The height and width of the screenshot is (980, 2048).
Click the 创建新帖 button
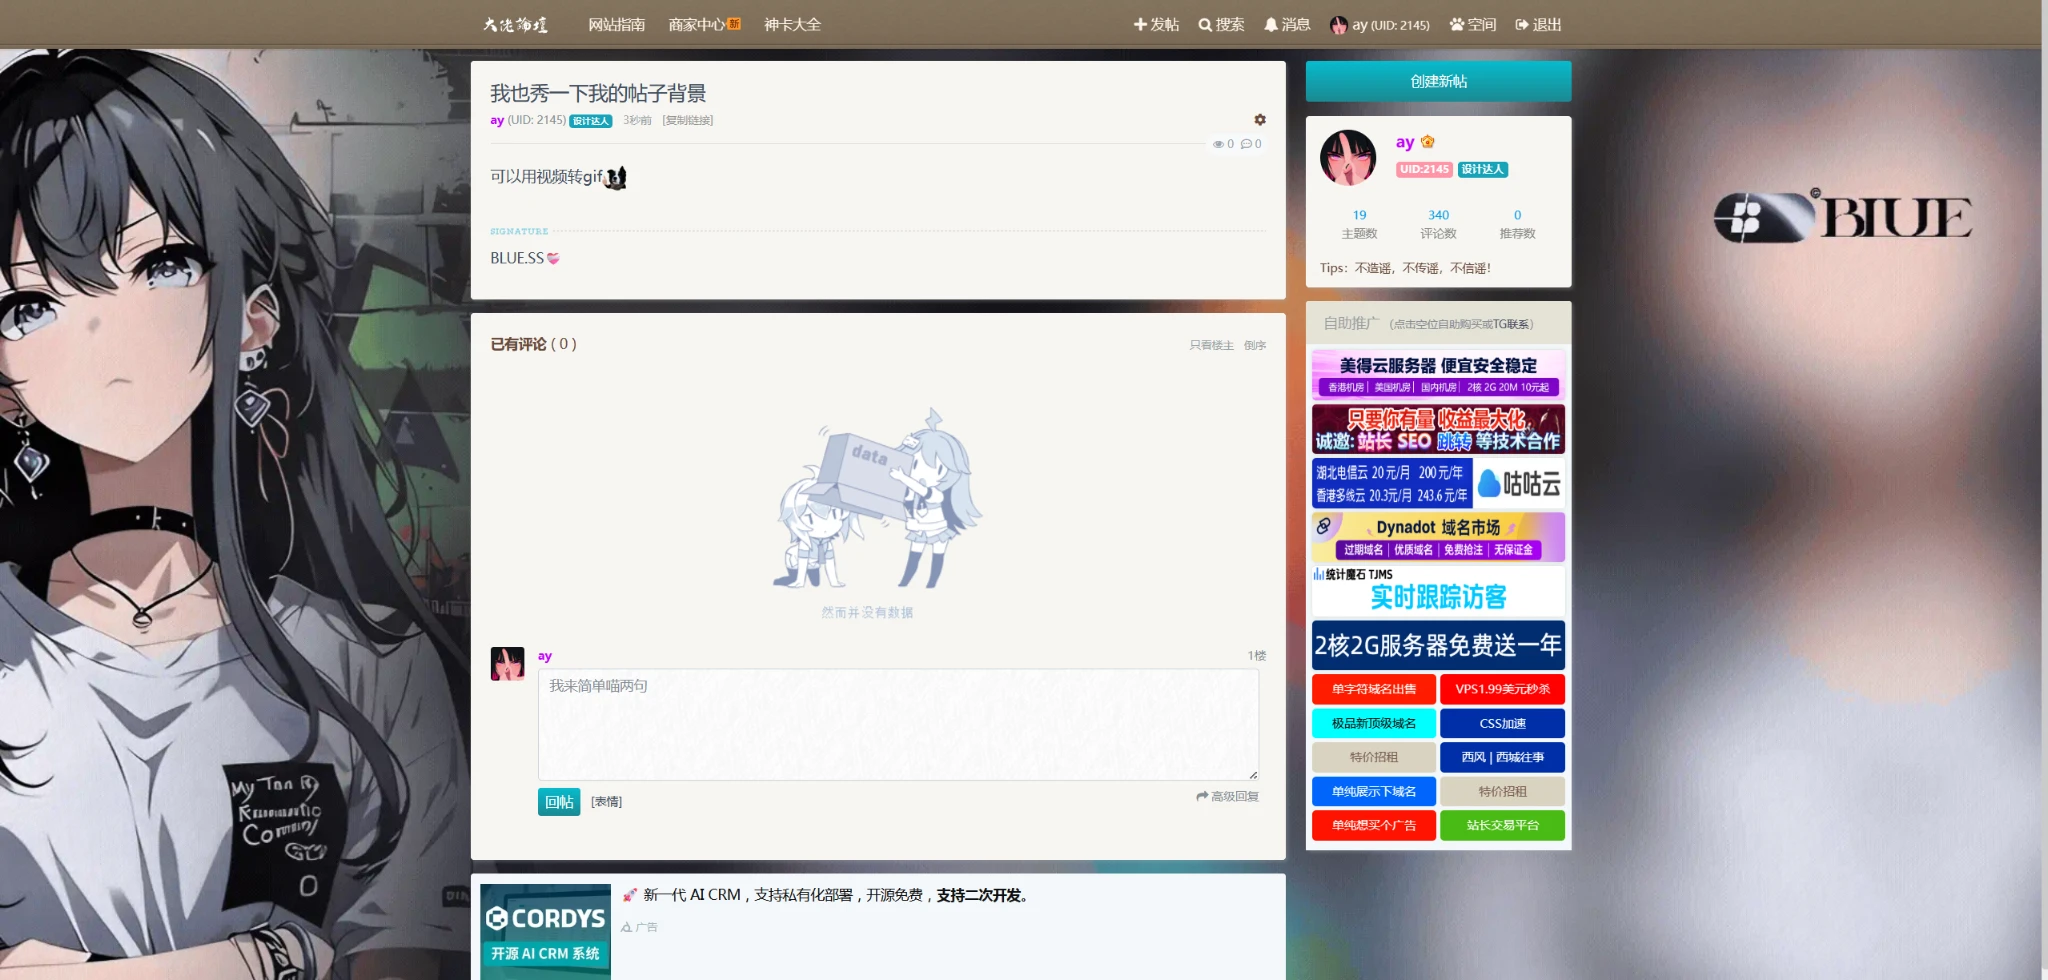coord(1438,81)
